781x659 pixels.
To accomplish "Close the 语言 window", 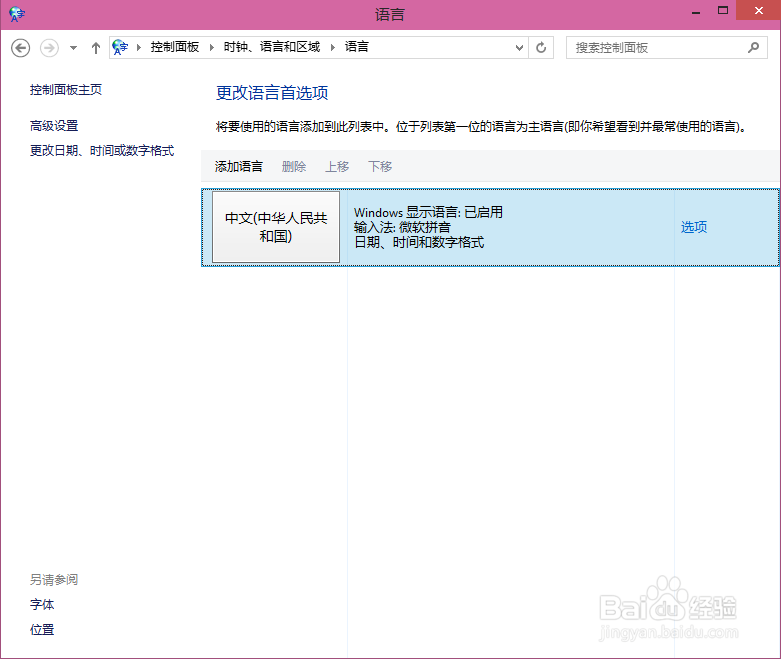I will click(758, 10).
